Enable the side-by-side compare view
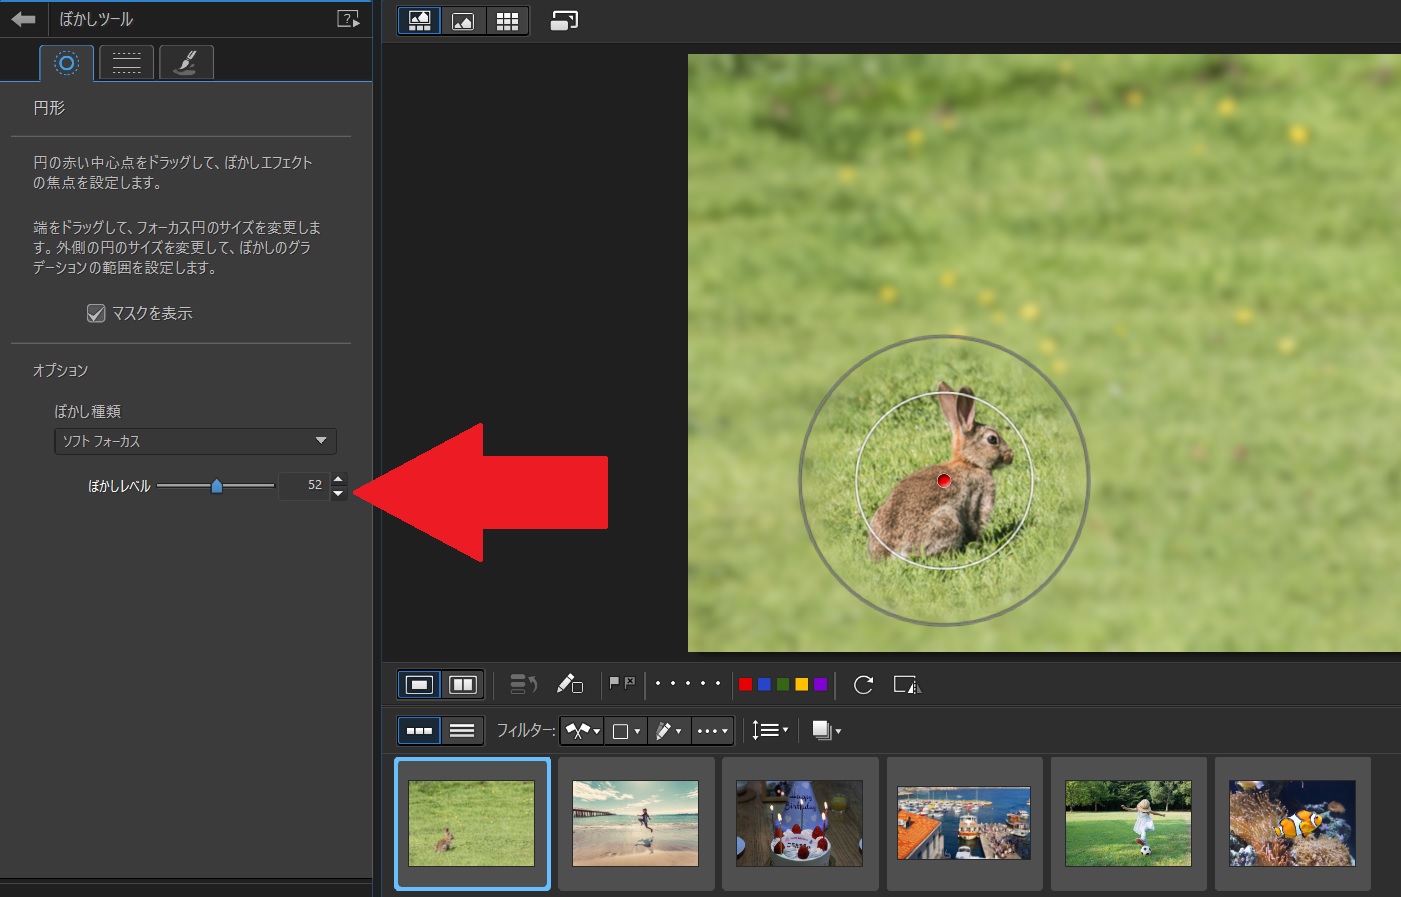 click(462, 685)
